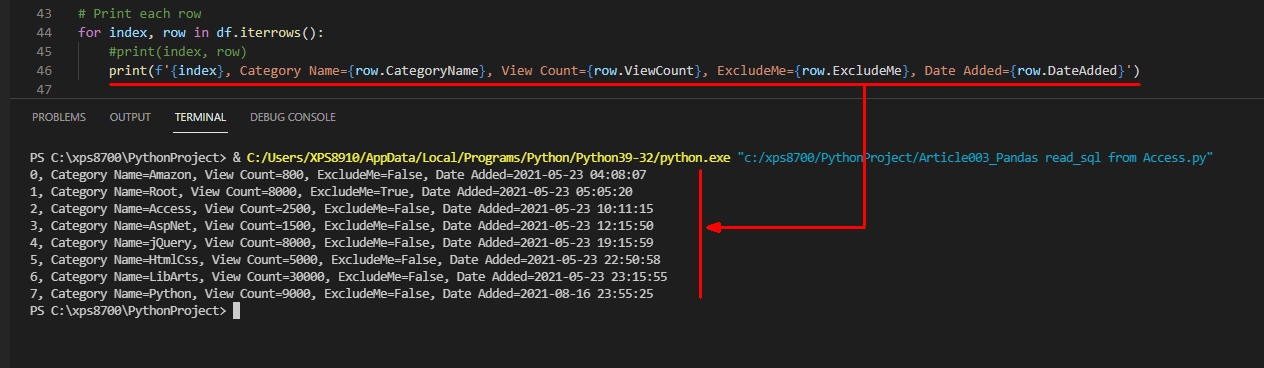Click terminal output row for HtmlCss
The image size is (1264, 368).
coord(346,260)
